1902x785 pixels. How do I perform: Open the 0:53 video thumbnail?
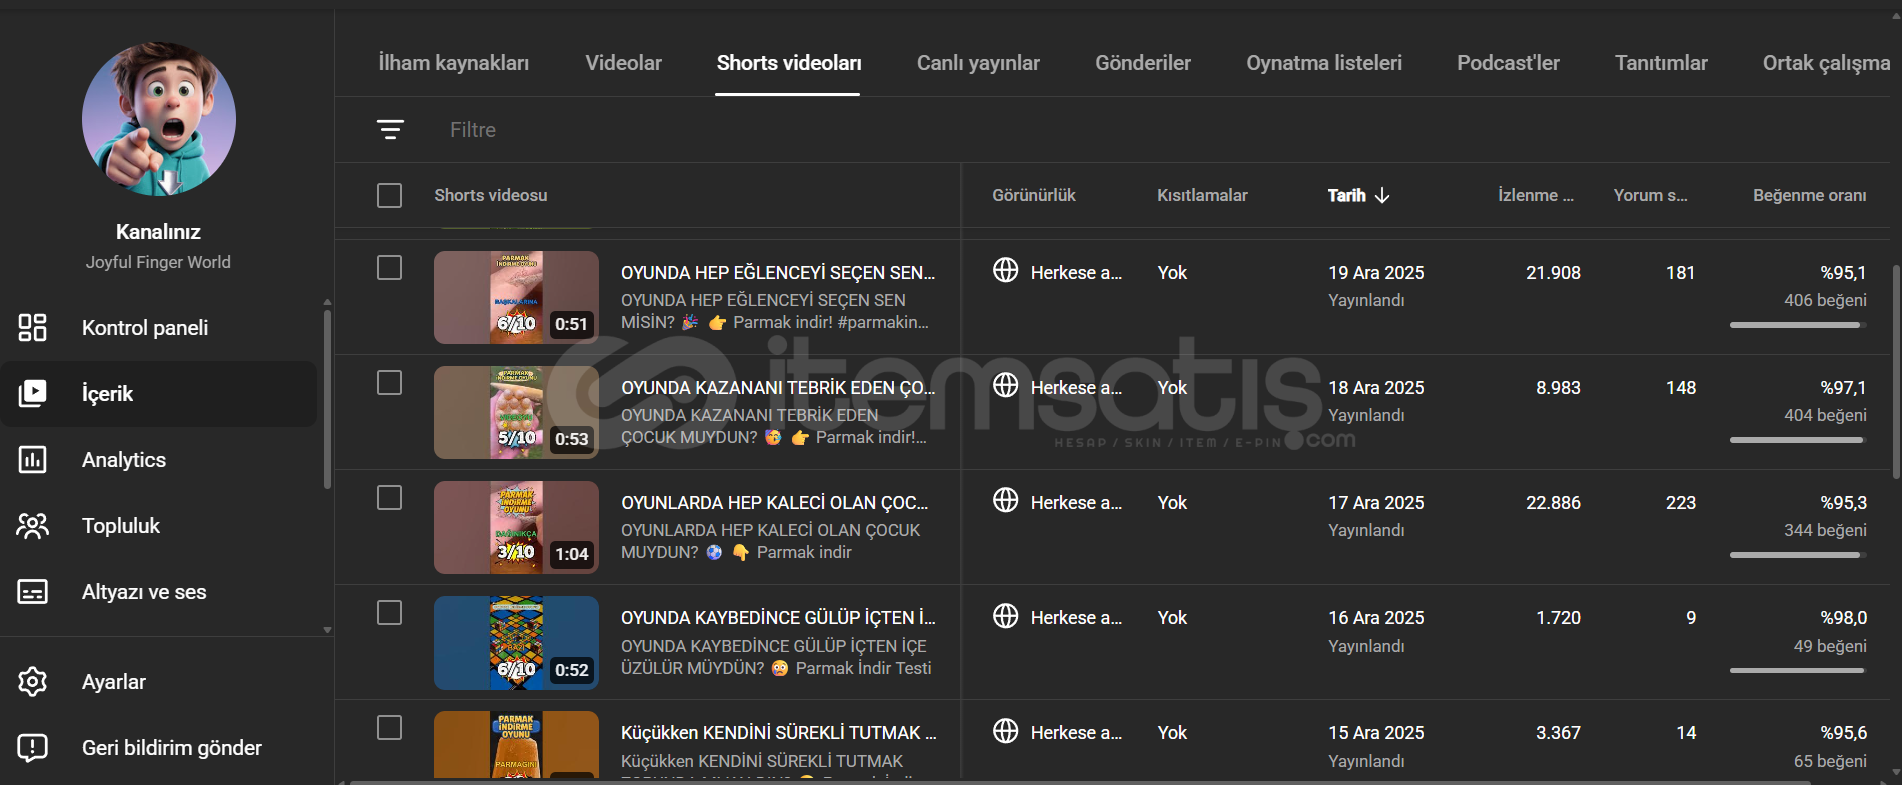(x=516, y=412)
